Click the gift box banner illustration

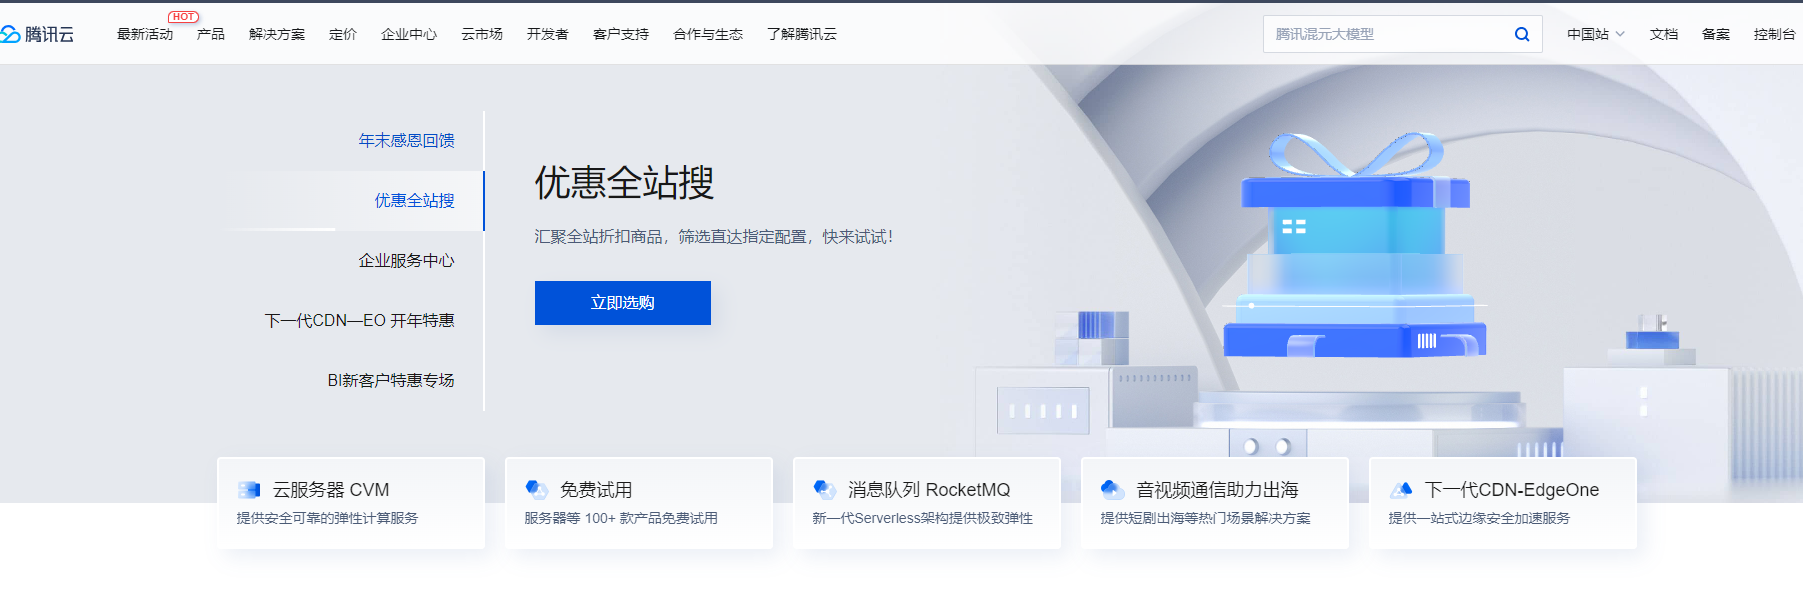tap(1355, 246)
